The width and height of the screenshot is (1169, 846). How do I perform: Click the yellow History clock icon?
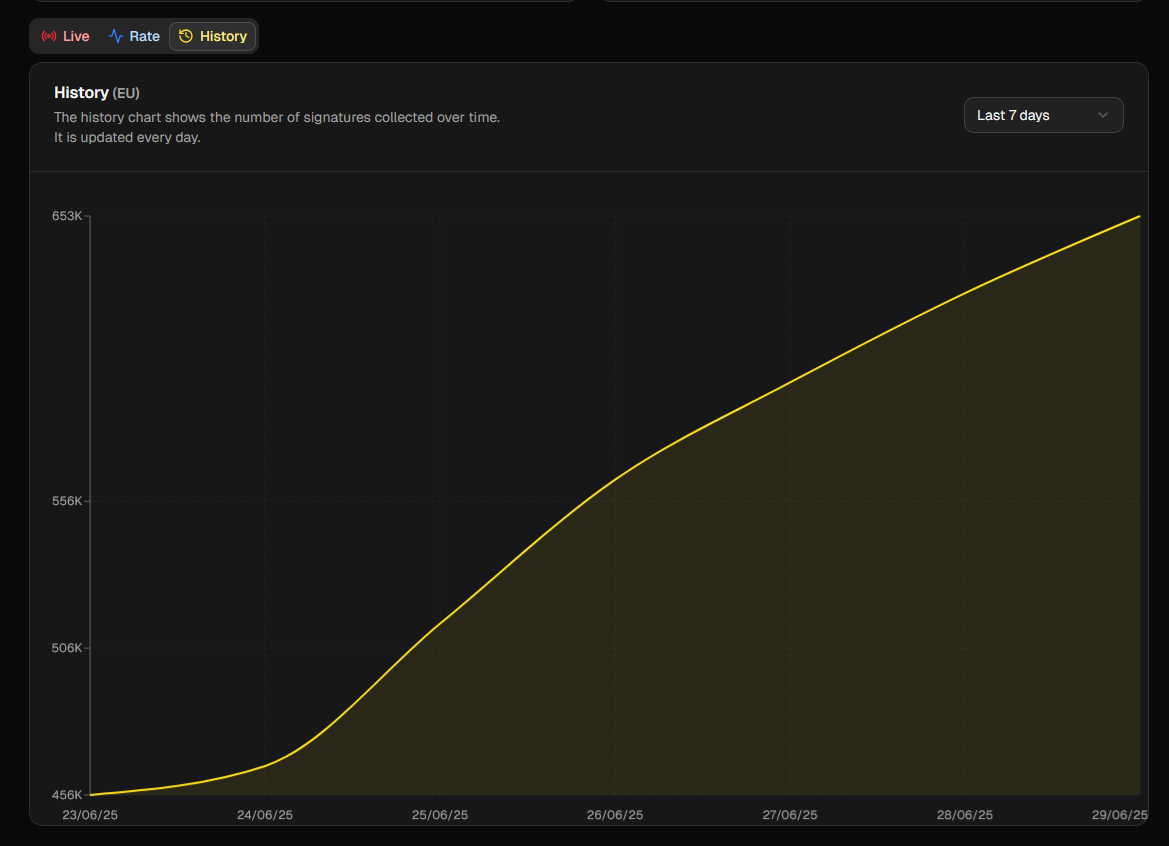click(186, 36)
